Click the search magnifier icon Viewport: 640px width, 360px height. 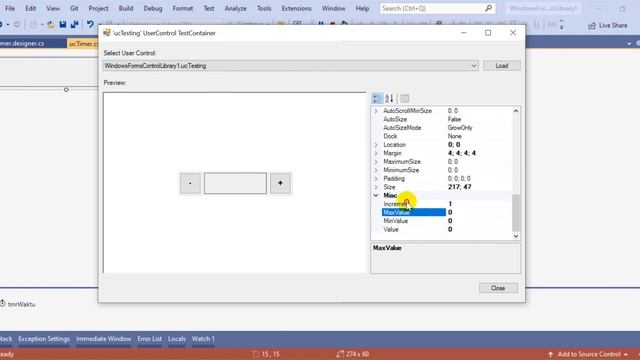(489, 8)
